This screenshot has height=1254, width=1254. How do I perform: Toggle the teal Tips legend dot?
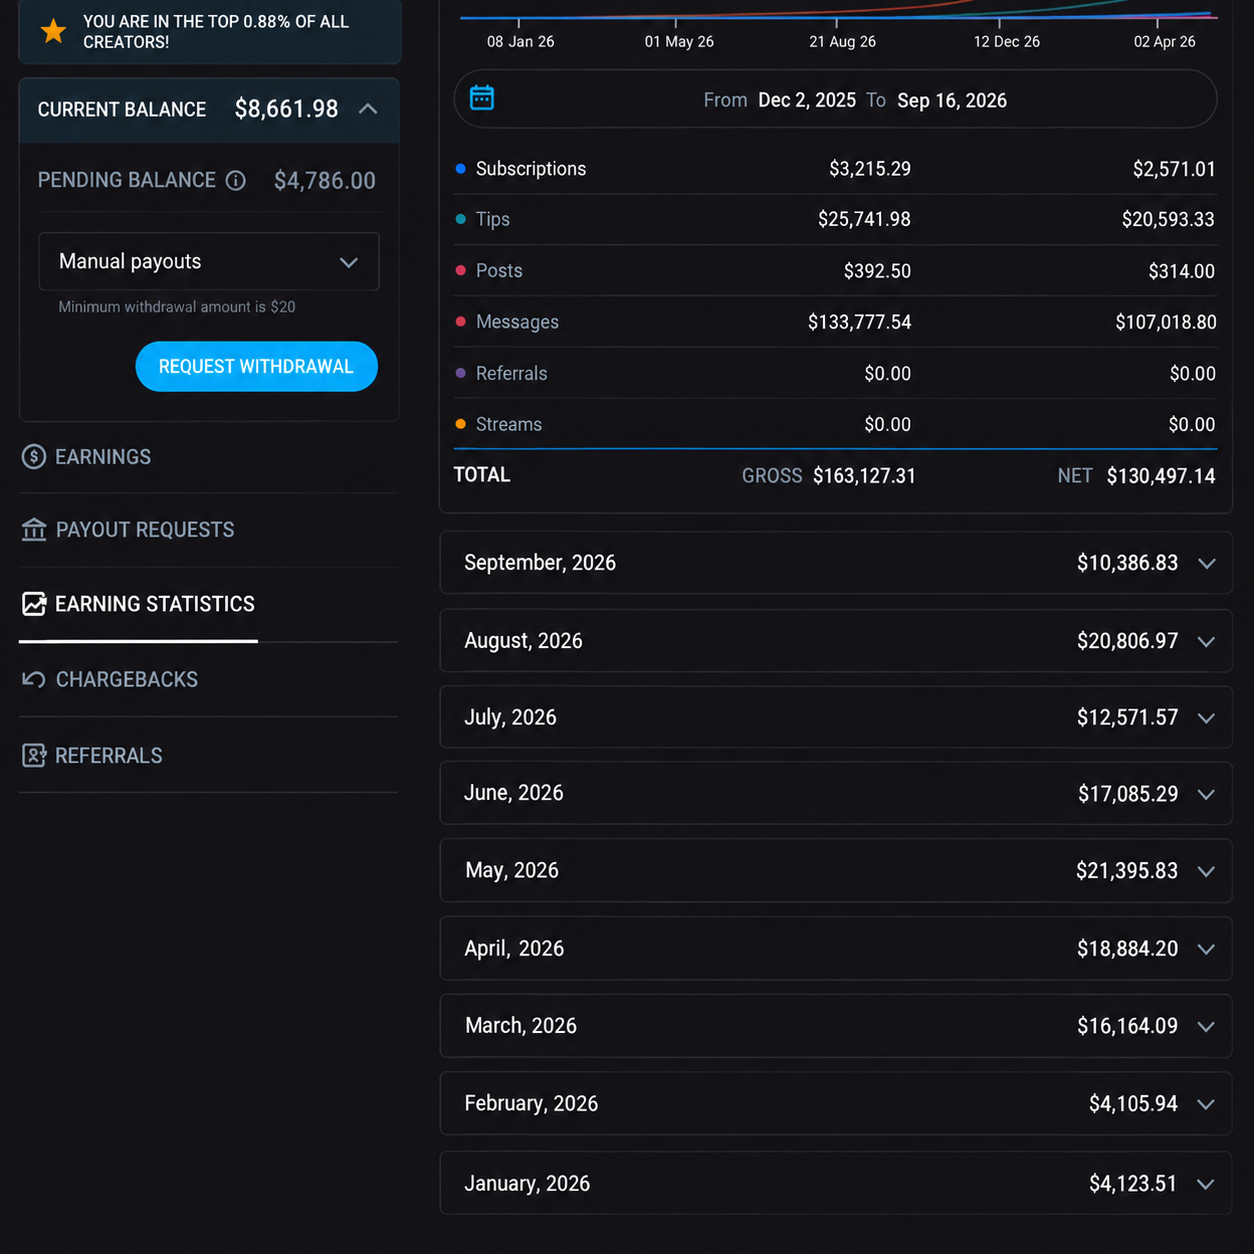pyautogui.click(x=460, y=219)
